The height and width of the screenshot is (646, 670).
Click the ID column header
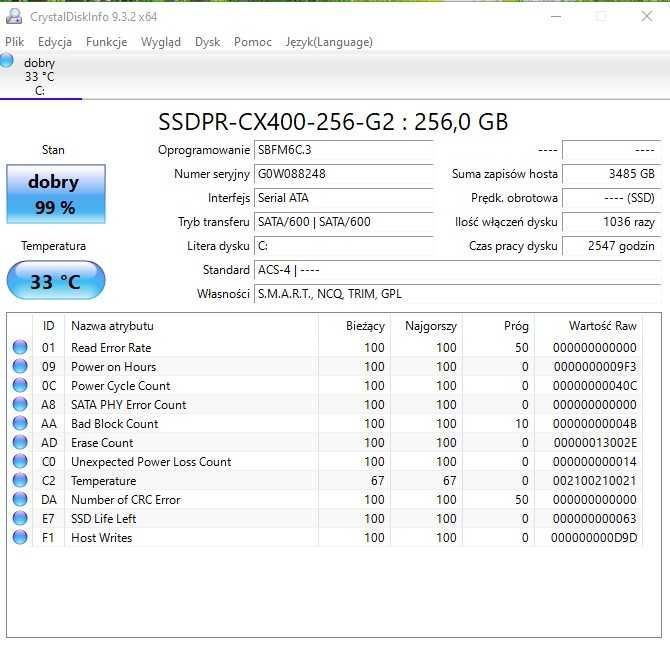(48, 326)
